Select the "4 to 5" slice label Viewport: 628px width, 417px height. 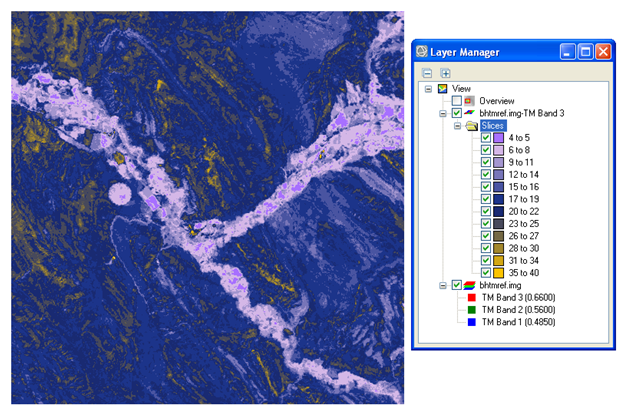tap(519, 138)
